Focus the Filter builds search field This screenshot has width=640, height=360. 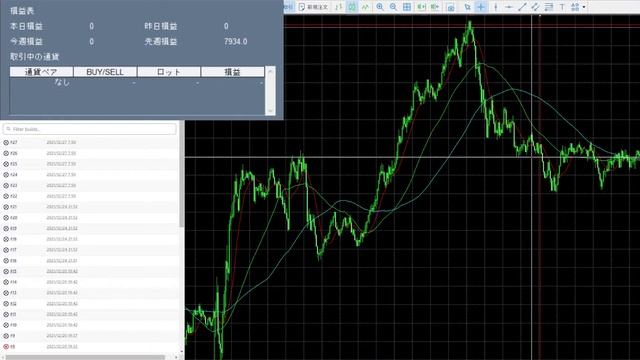tap(89, 129)
